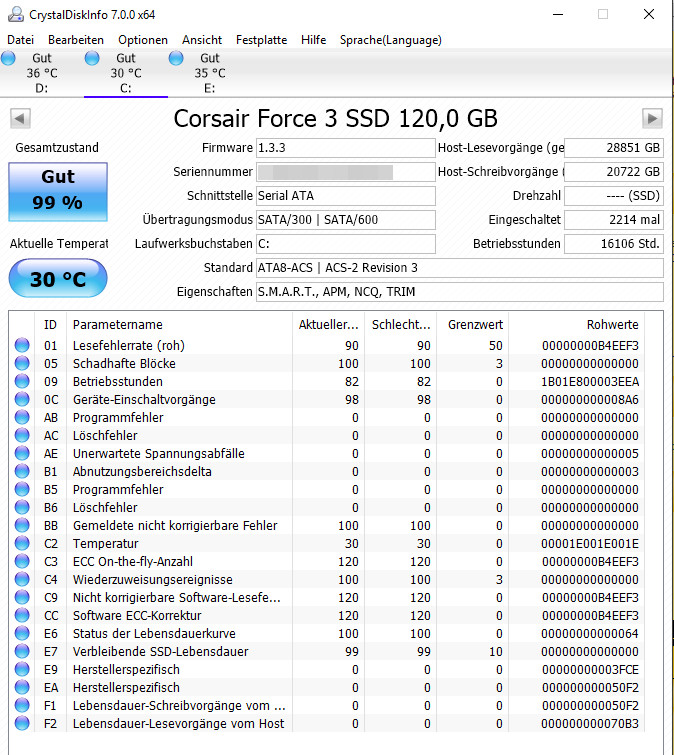Open the Datei menu
The image size is (674, 755).
21,40
